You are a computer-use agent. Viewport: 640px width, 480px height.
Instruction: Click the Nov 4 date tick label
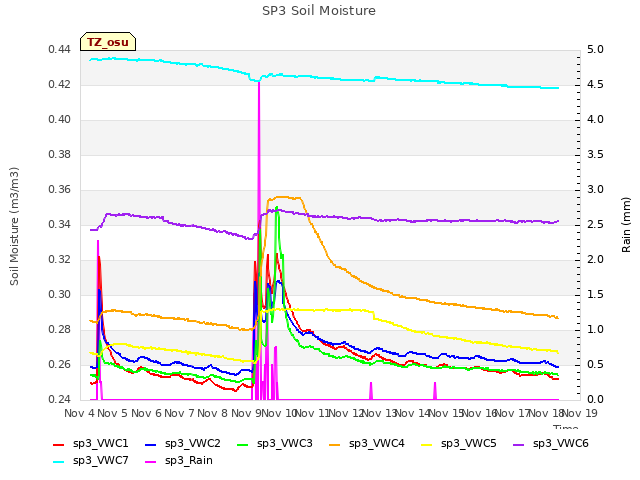(80, 413)
